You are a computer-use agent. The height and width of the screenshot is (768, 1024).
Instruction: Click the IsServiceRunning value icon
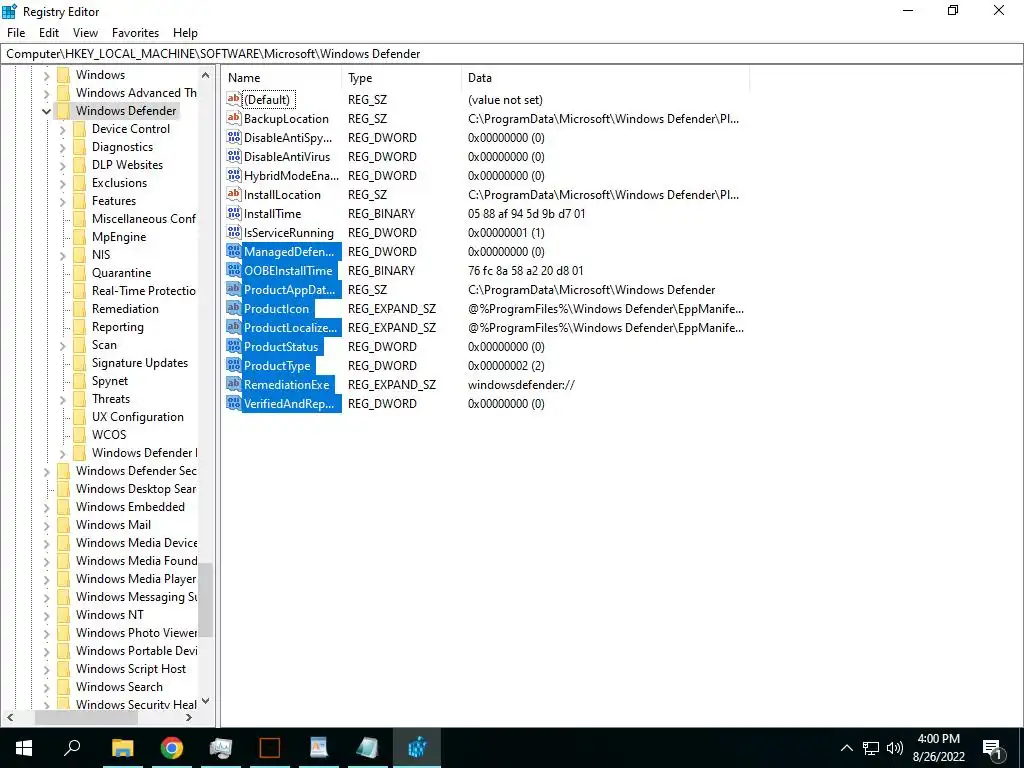tap(234, 232)
